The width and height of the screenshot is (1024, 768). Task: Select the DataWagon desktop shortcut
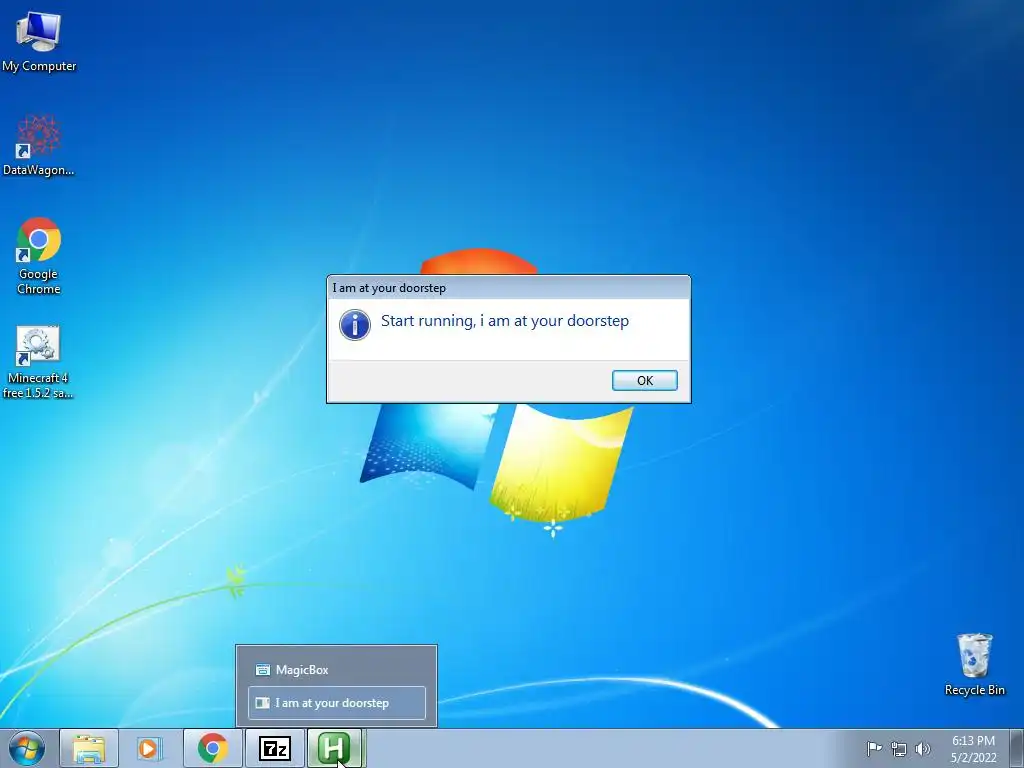coord(39,145)
